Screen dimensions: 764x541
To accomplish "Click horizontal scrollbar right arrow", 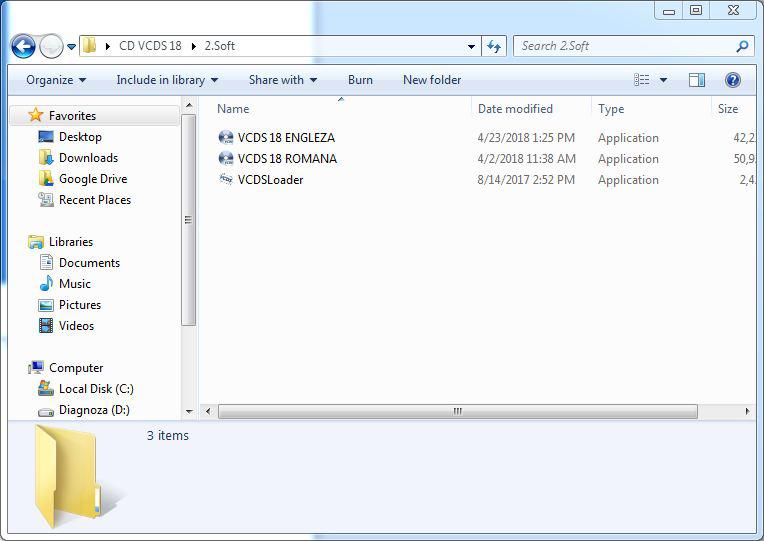I will [x=747, y=411].
